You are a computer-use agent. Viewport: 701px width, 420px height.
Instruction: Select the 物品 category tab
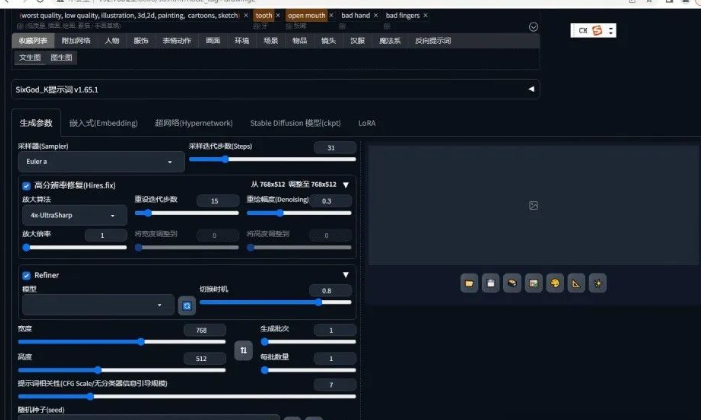300,41
